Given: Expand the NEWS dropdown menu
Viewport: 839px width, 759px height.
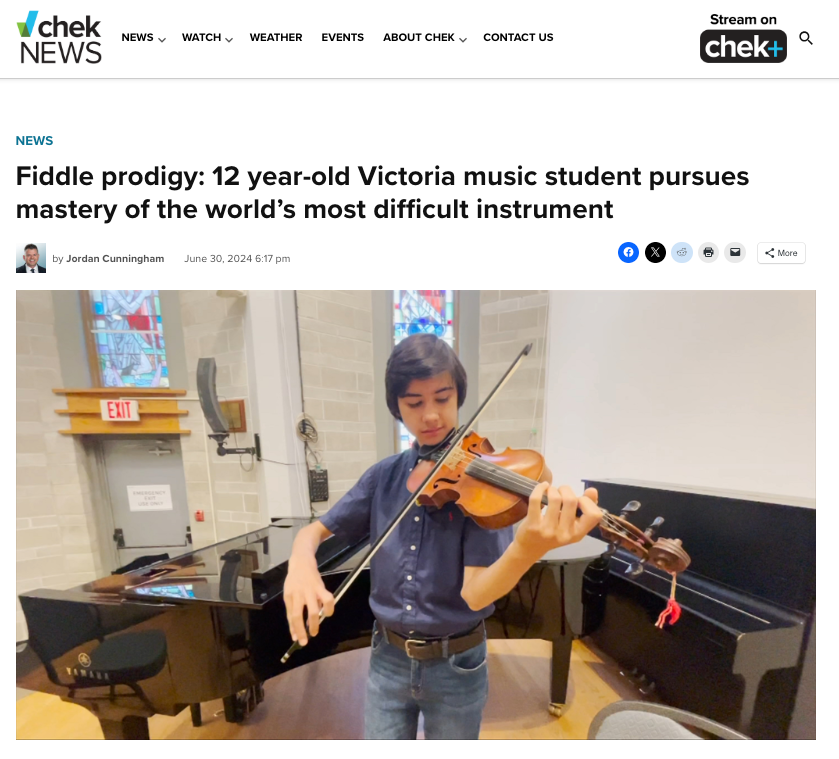Looking at the screenshot, I should click(x=143, y=37).
